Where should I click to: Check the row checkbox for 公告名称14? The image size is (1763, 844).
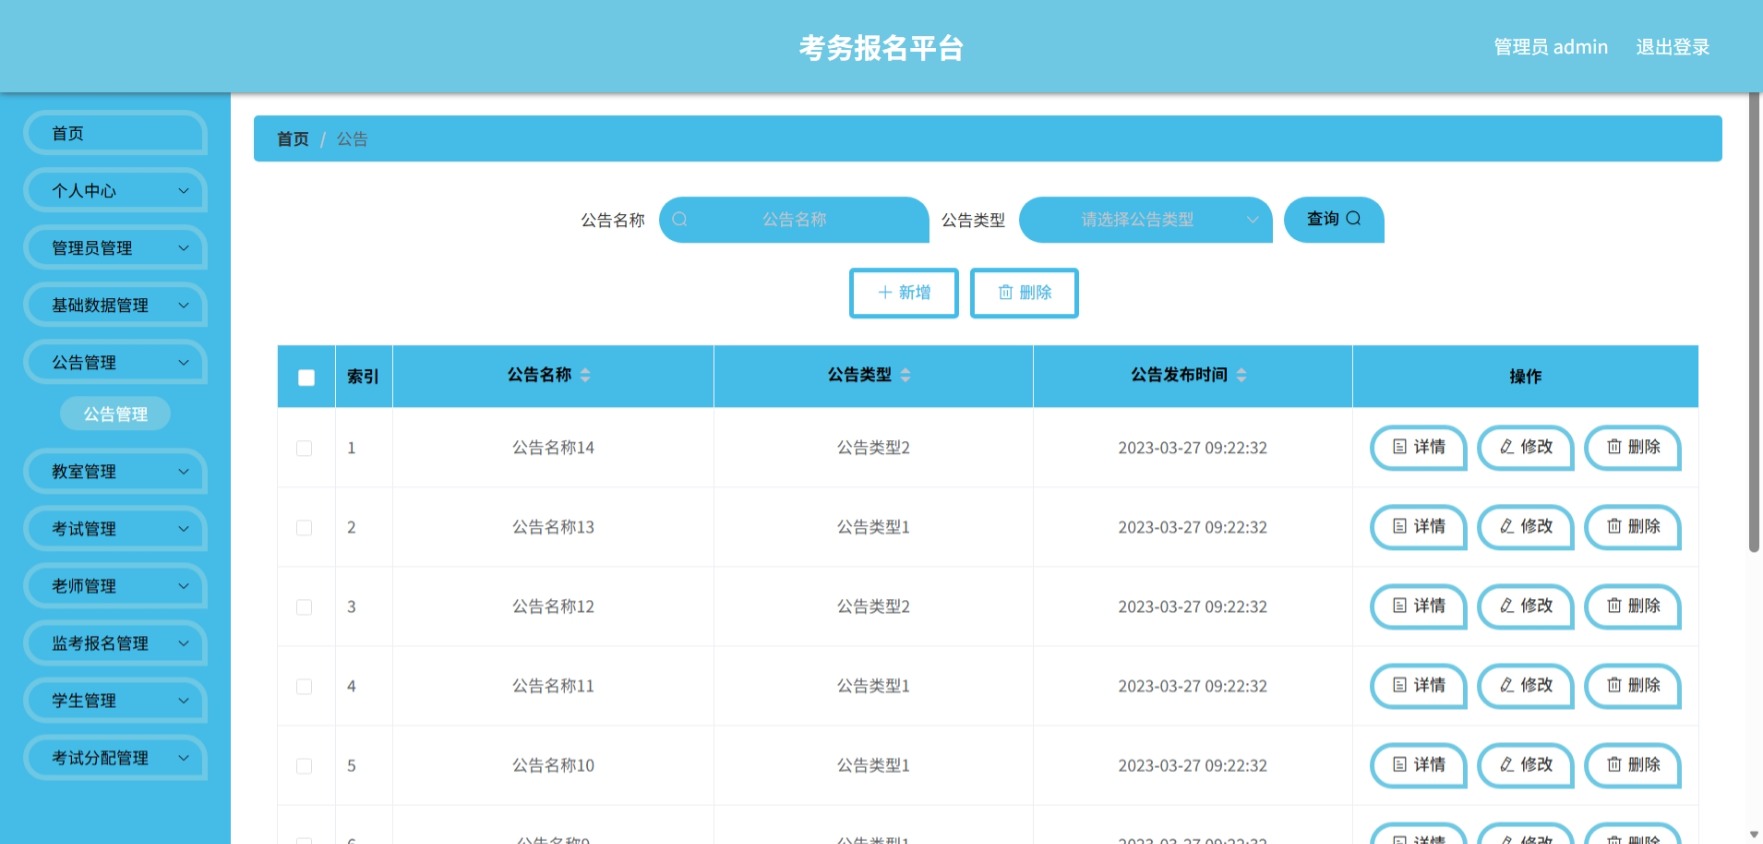click(304, 448)
